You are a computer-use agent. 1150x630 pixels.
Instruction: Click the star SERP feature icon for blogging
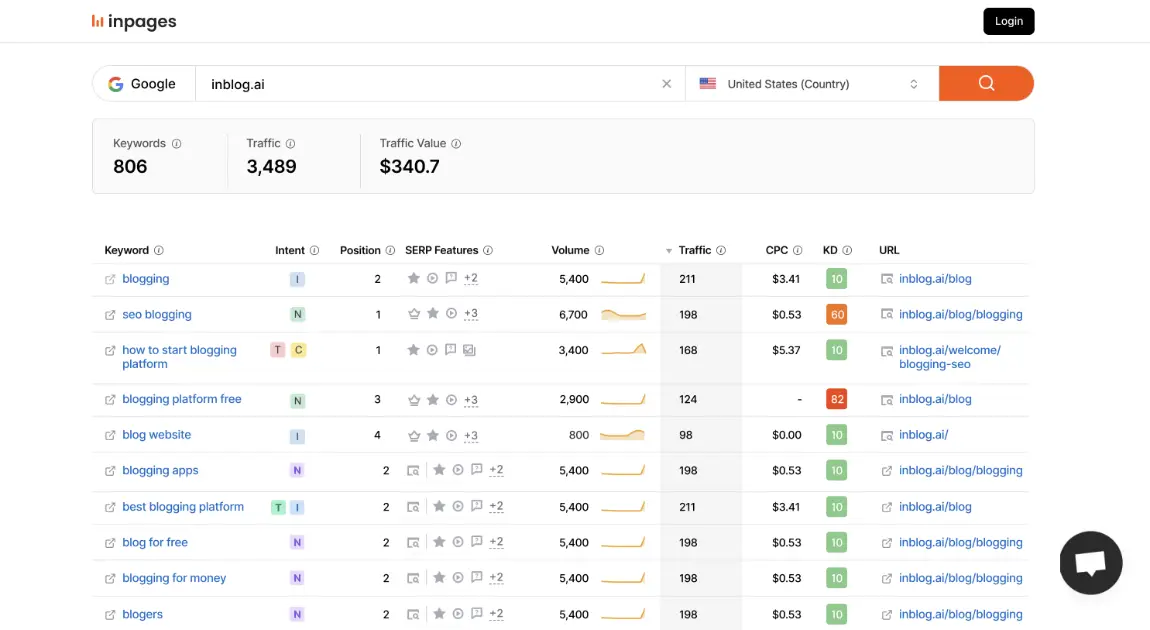tap(413, 278)
